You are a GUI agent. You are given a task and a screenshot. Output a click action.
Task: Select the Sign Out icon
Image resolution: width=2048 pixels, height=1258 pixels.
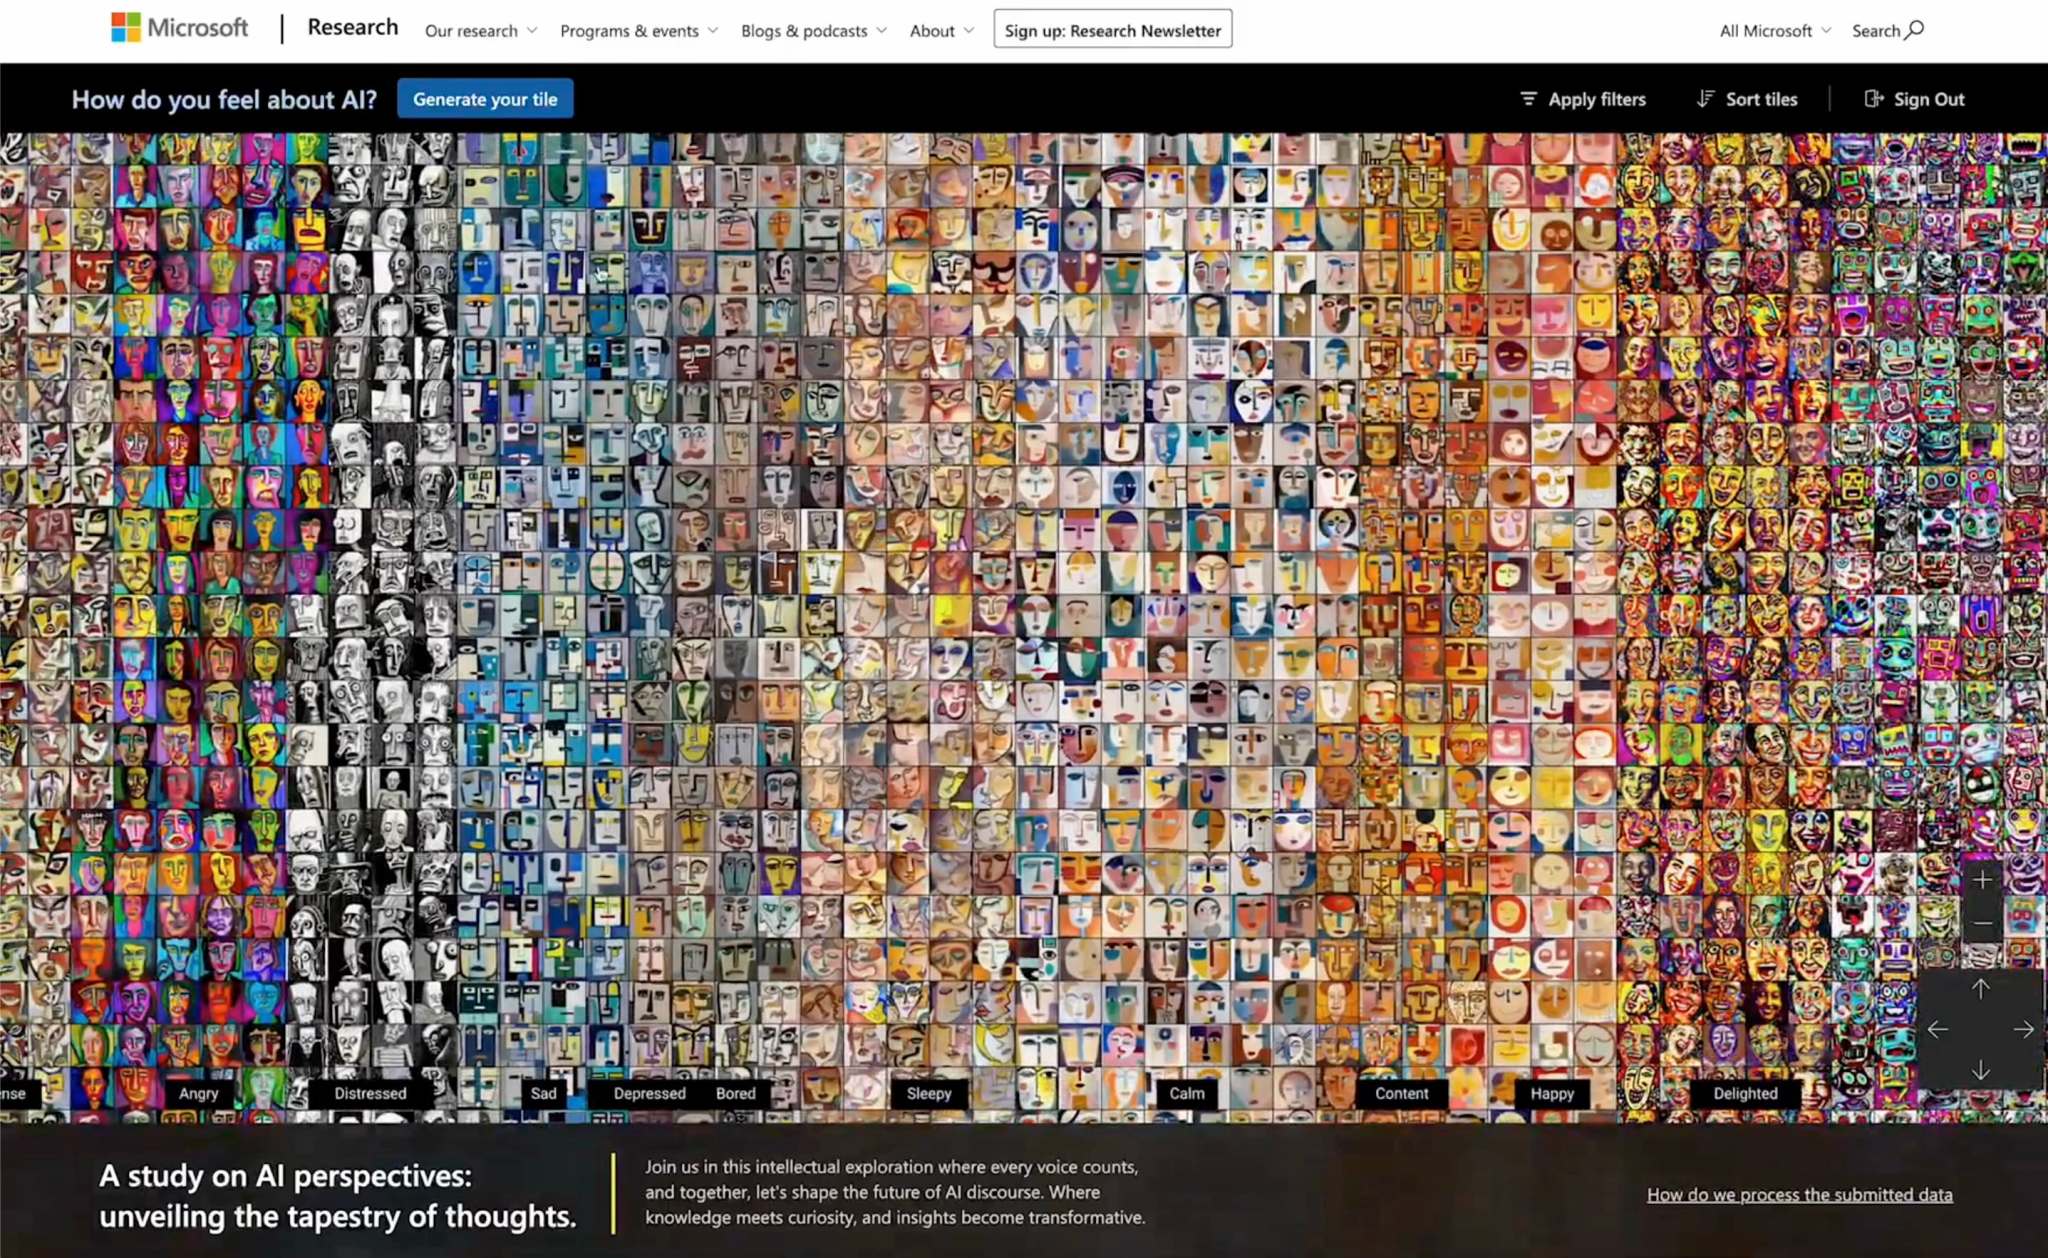click(1873, 98)
